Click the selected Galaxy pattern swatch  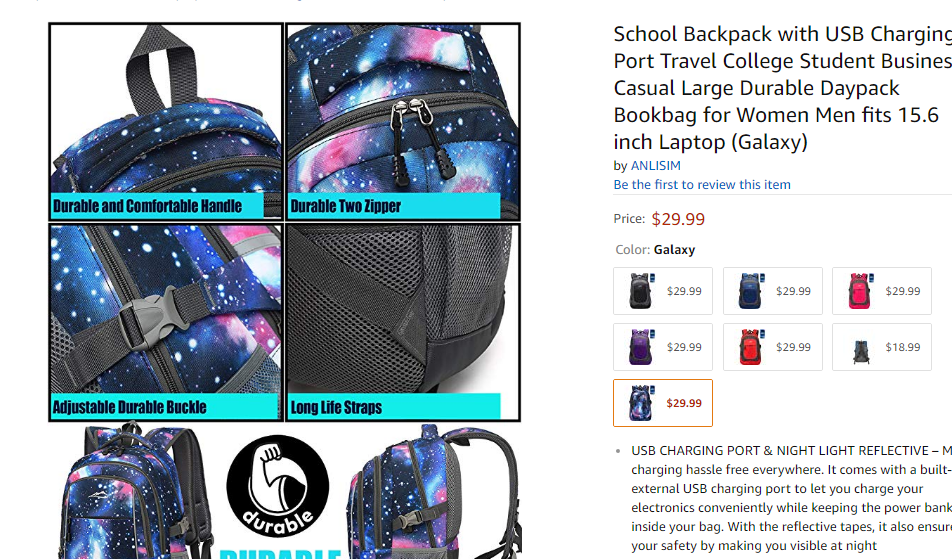coord(662,403)
